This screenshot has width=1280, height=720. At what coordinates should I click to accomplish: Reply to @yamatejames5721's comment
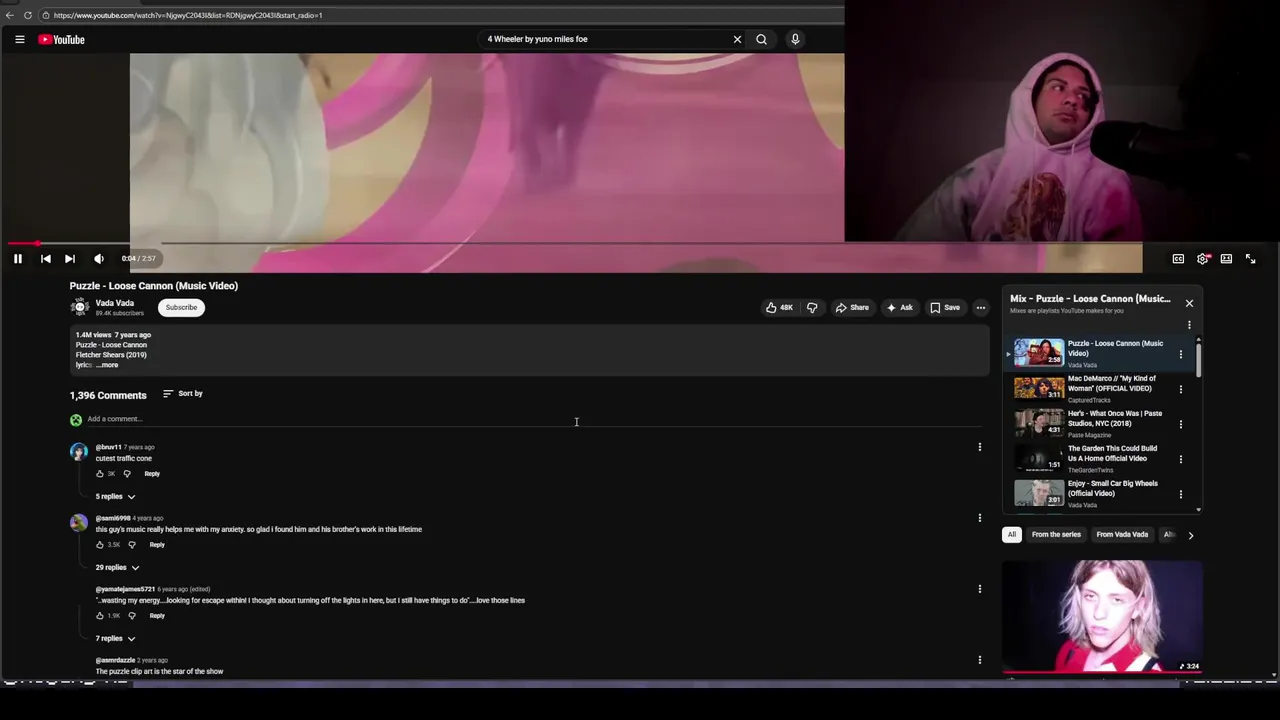click(157, 616)
